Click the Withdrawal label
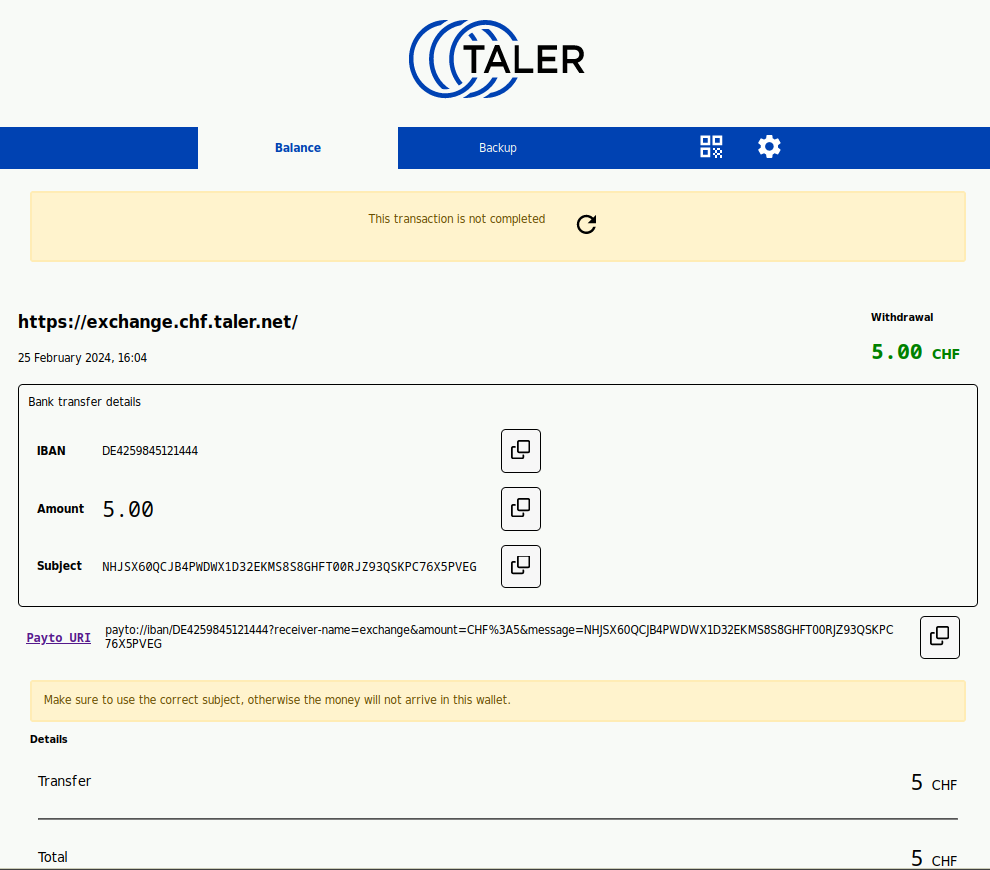The height and width of the screenshot is (870, 990). click(901, 317)
